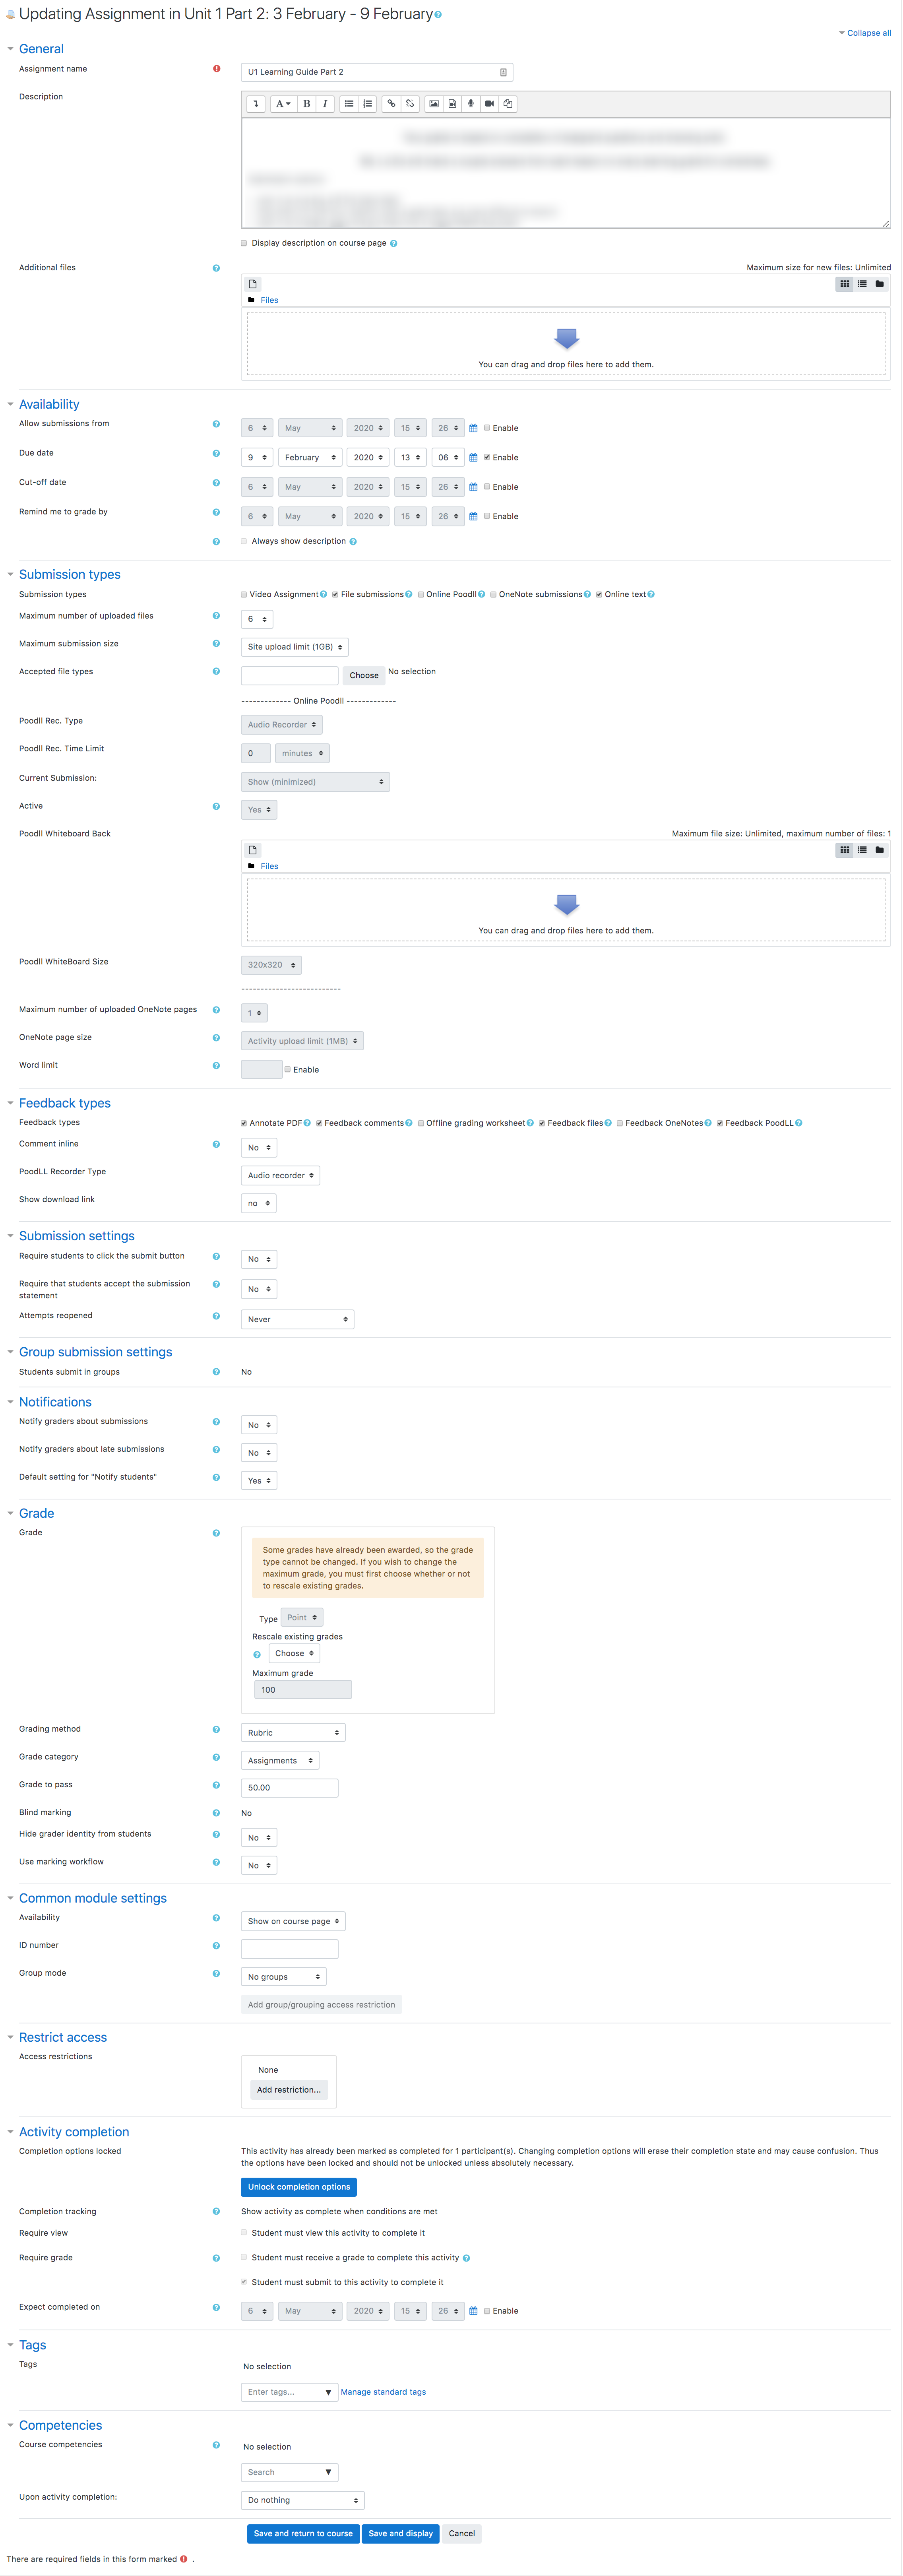Disable the Due date Enable checkbox
The width and height of the screenshot is (903, 2576).
[x=487, y=458]
